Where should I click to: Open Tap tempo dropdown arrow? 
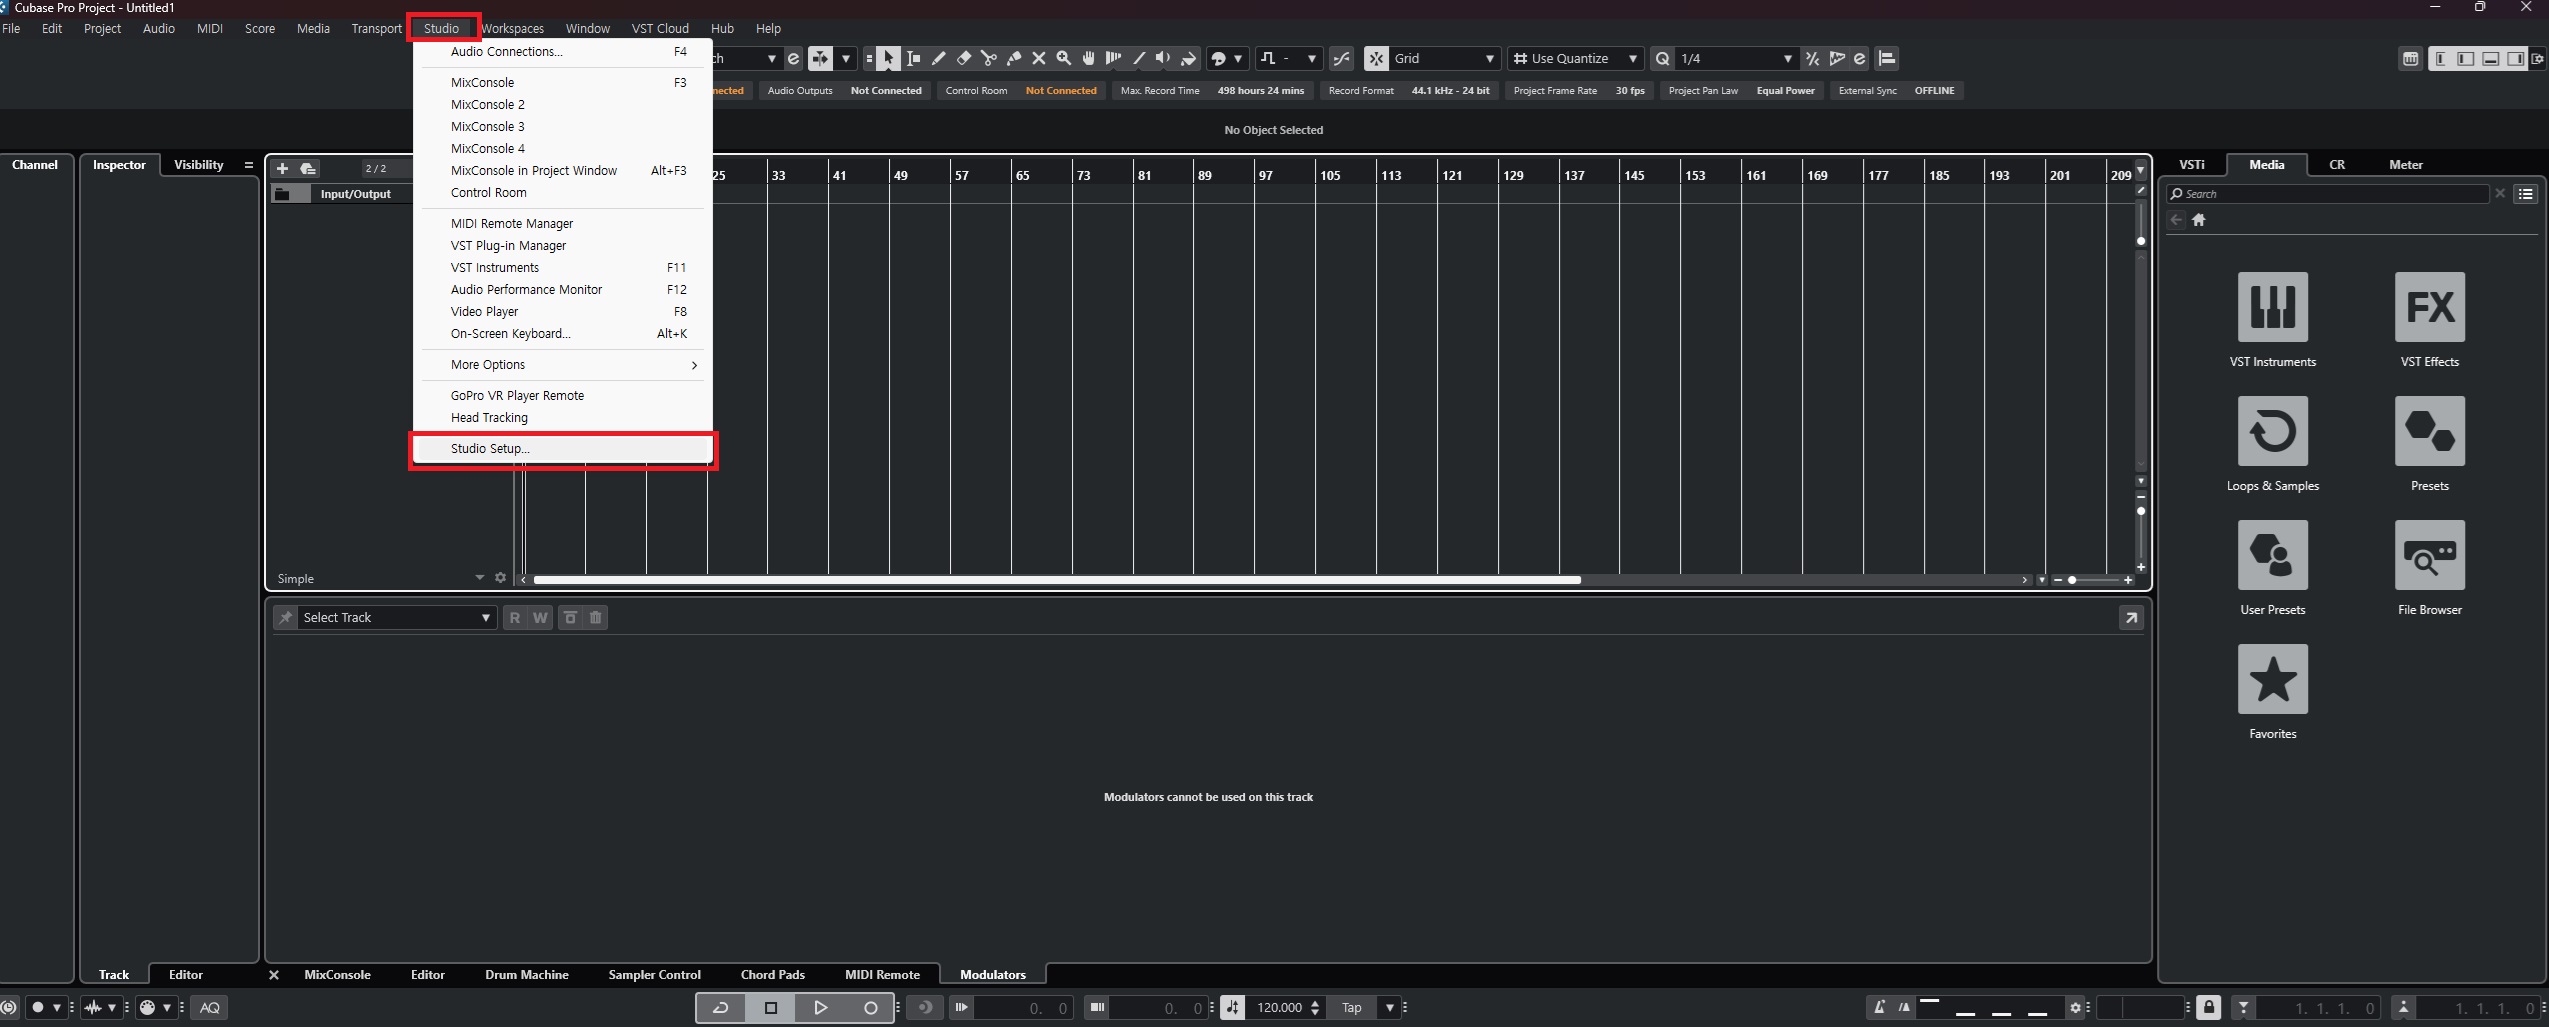pyautogui.click(x=1390, y=1008)
